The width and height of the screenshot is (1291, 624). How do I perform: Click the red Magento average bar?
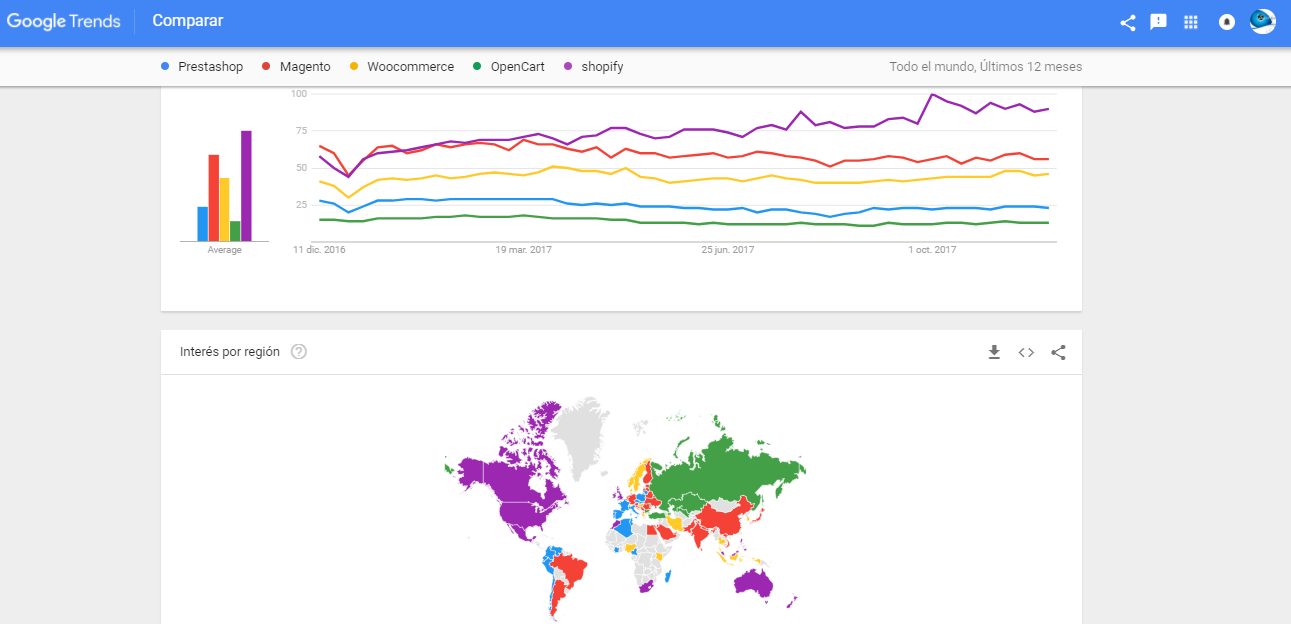[214, 198]
